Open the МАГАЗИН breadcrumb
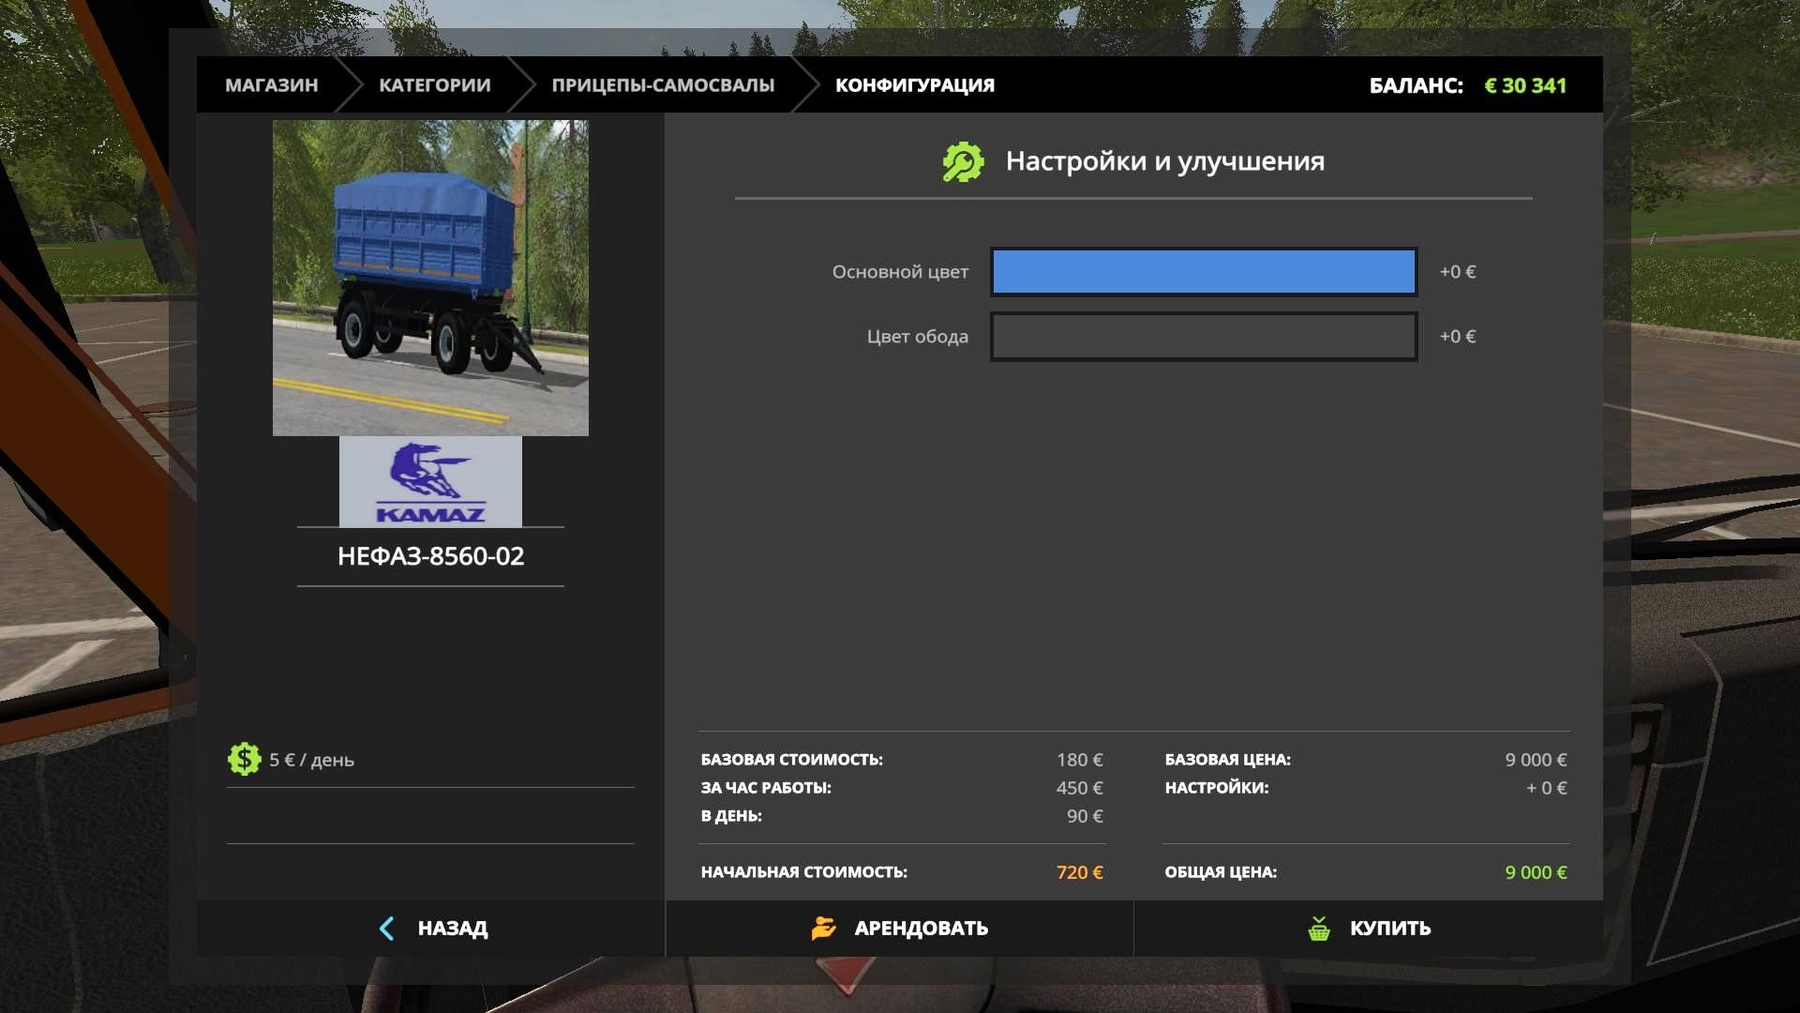The width and height of the screenshot is (1800, 1013). click(x=271, y=85)
